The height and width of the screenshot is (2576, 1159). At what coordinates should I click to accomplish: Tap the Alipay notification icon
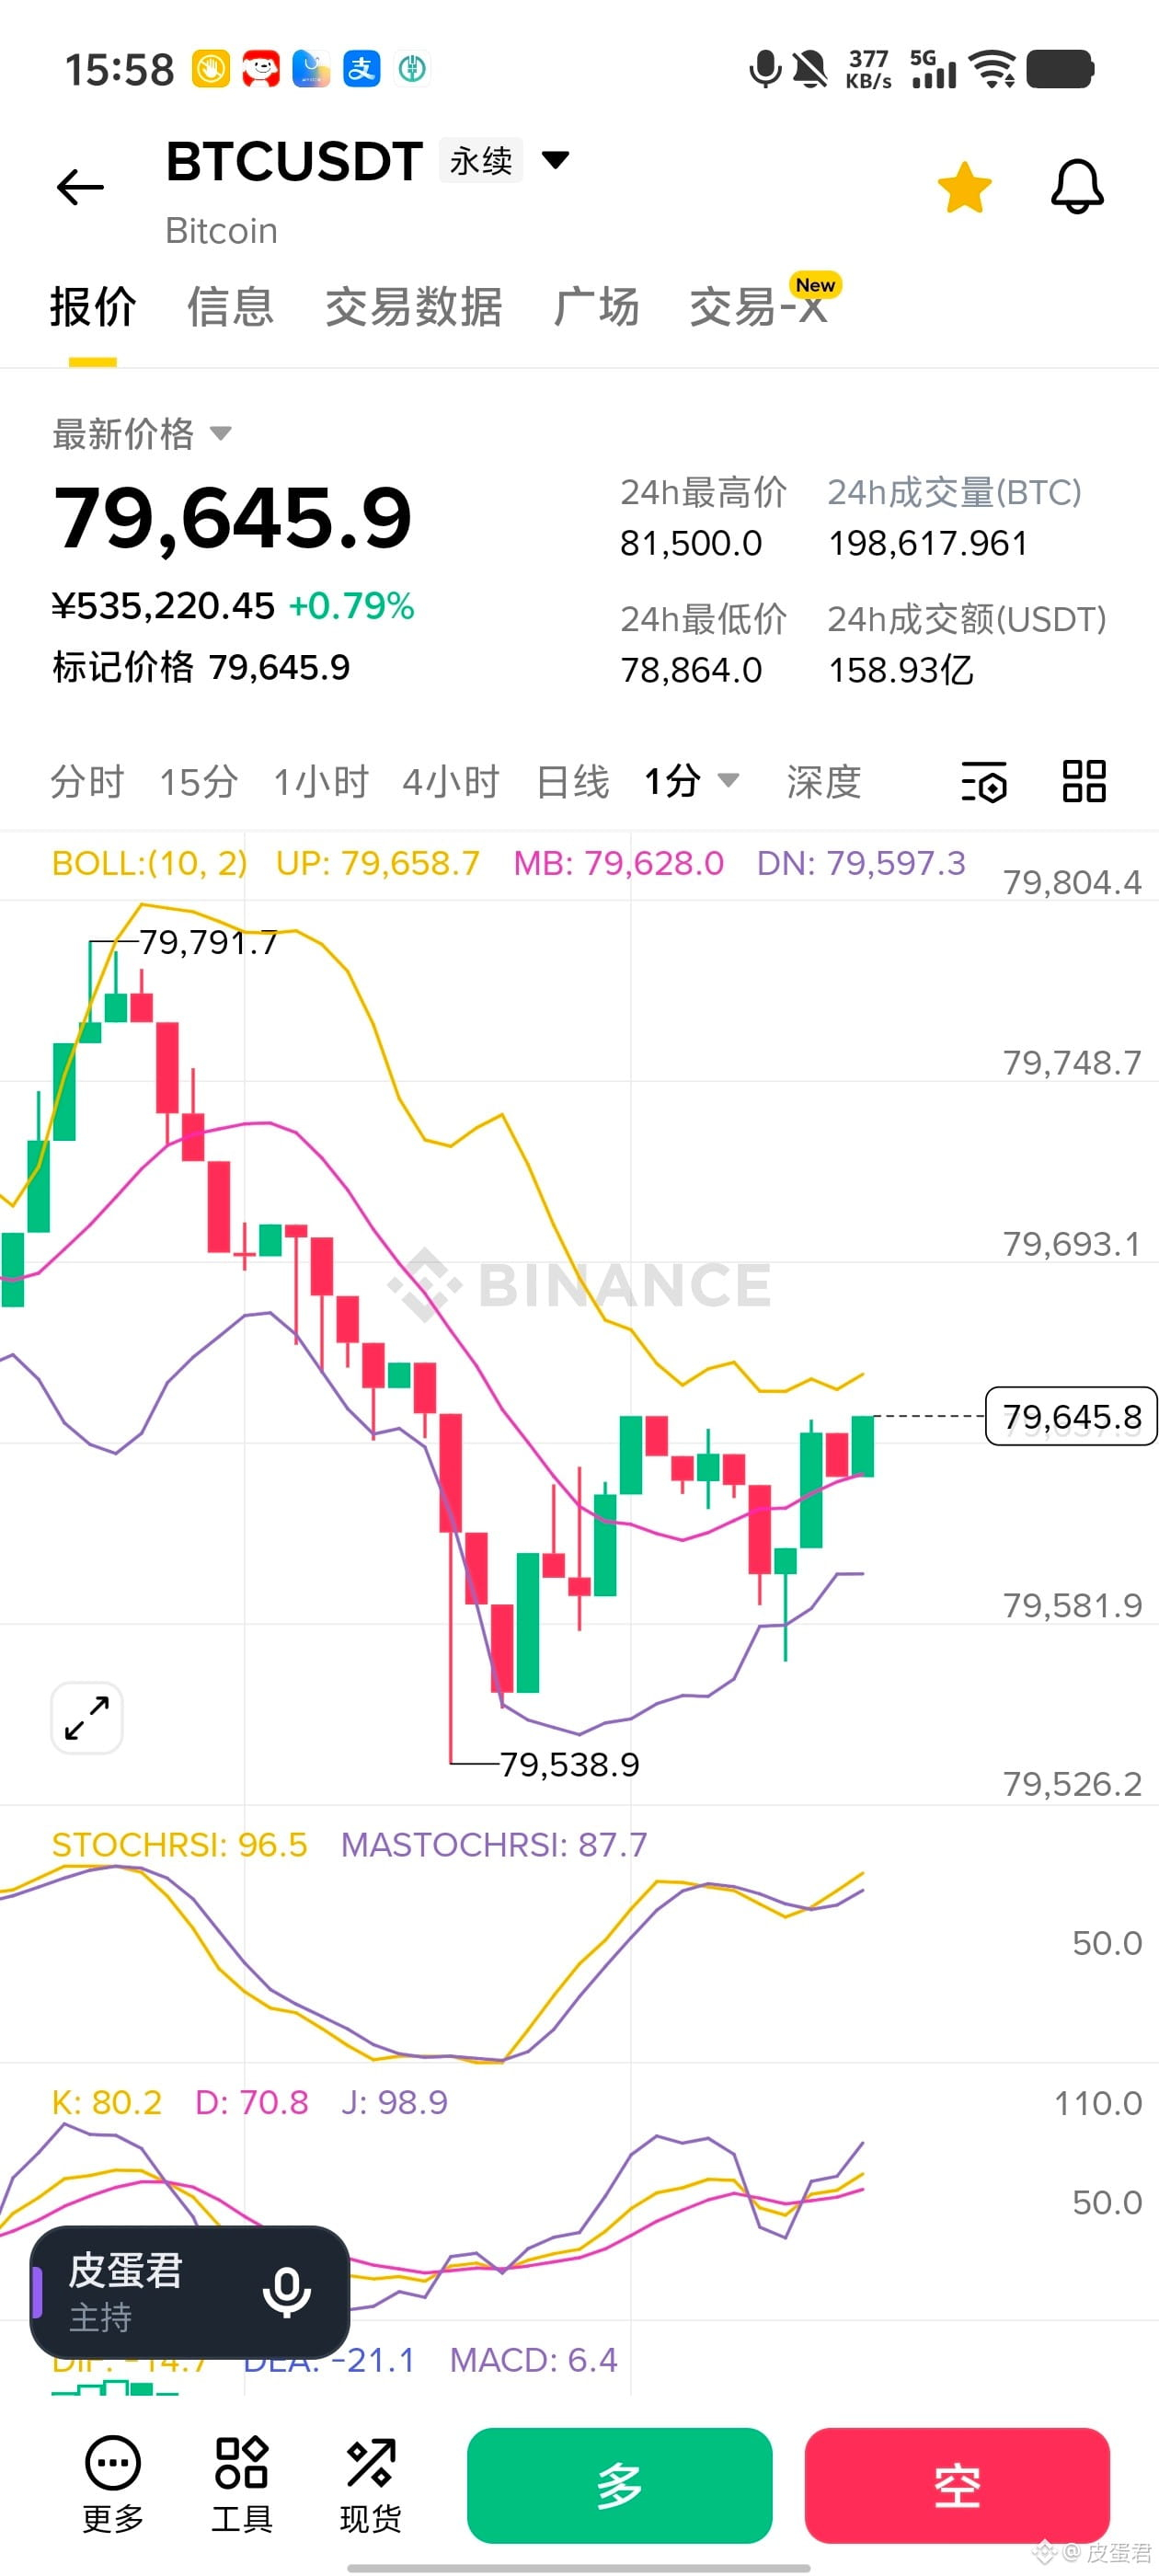[x=361, y=69]
